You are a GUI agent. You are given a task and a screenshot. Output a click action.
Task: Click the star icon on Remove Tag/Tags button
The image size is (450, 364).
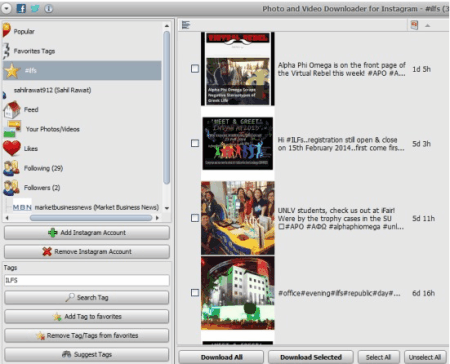[x=40, y=336]
